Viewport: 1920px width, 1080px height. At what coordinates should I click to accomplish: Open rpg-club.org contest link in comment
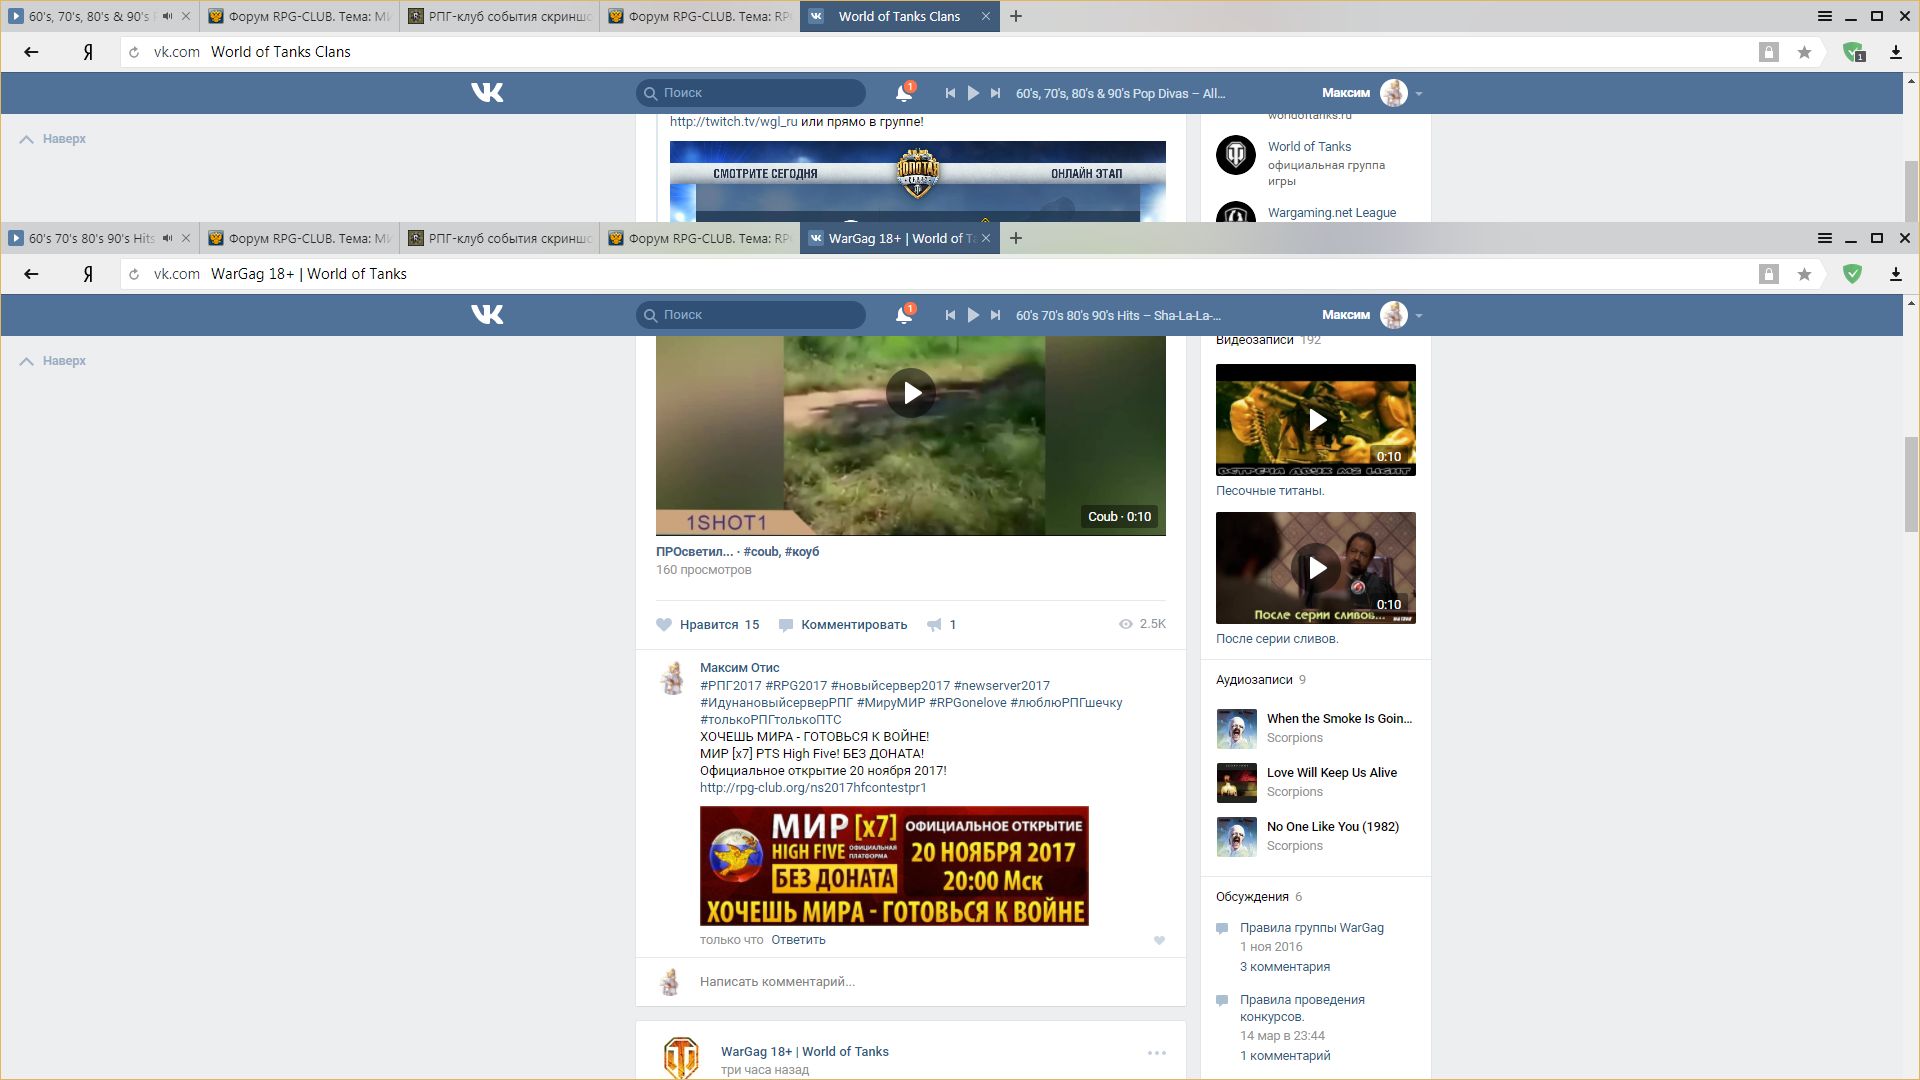[813, 788]
